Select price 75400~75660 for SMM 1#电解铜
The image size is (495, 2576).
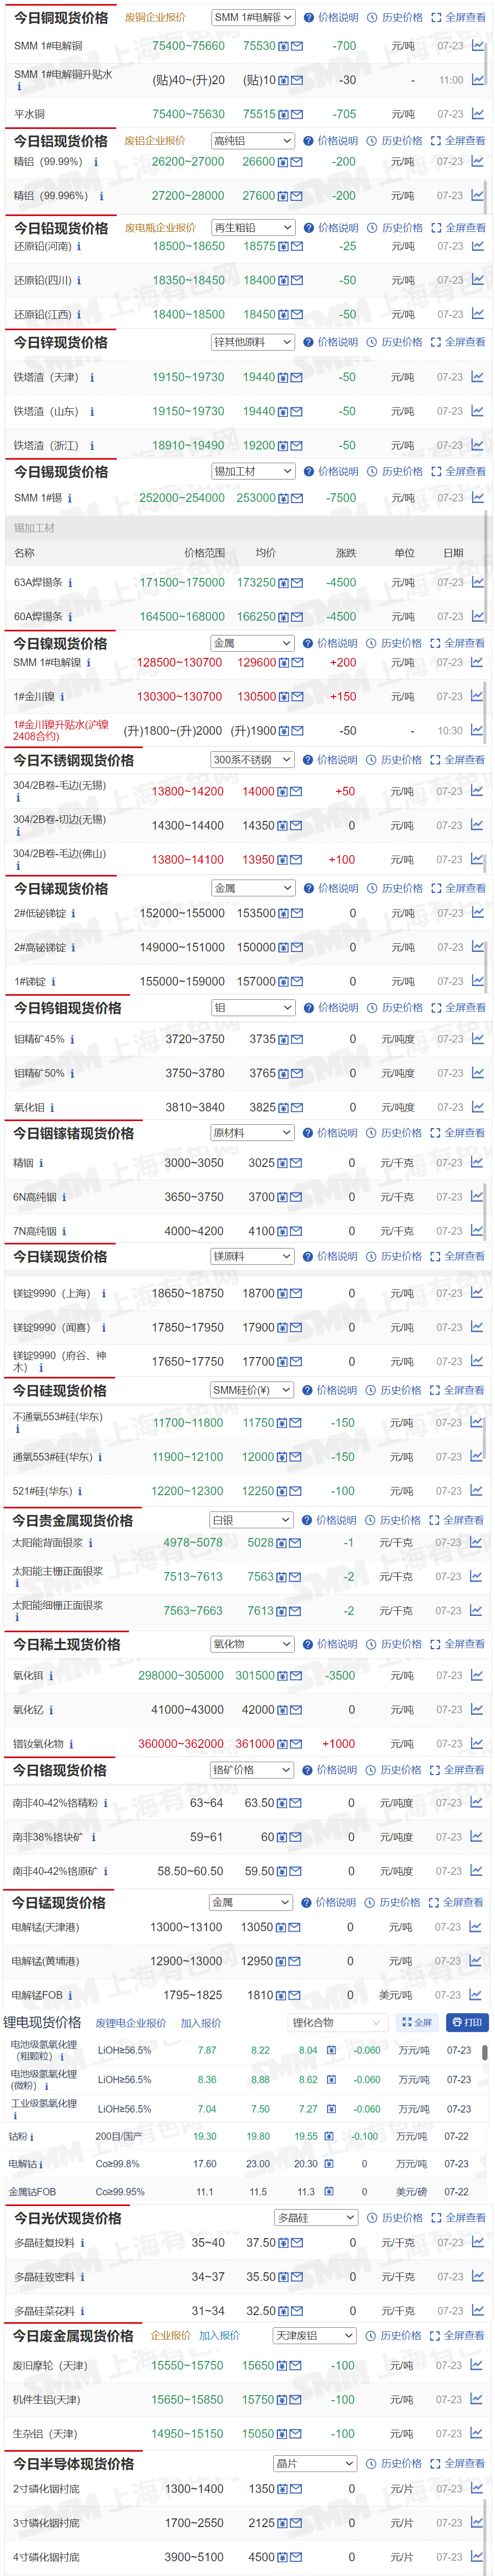pyautogui.click(x=188, y=46)
